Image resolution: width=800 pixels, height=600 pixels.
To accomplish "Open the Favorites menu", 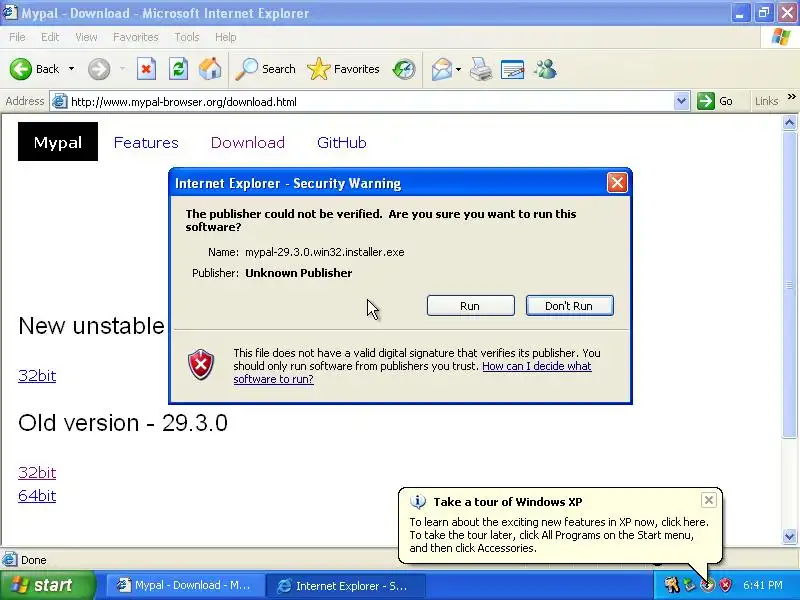I will pyautogui.click(x=136, y=37).
